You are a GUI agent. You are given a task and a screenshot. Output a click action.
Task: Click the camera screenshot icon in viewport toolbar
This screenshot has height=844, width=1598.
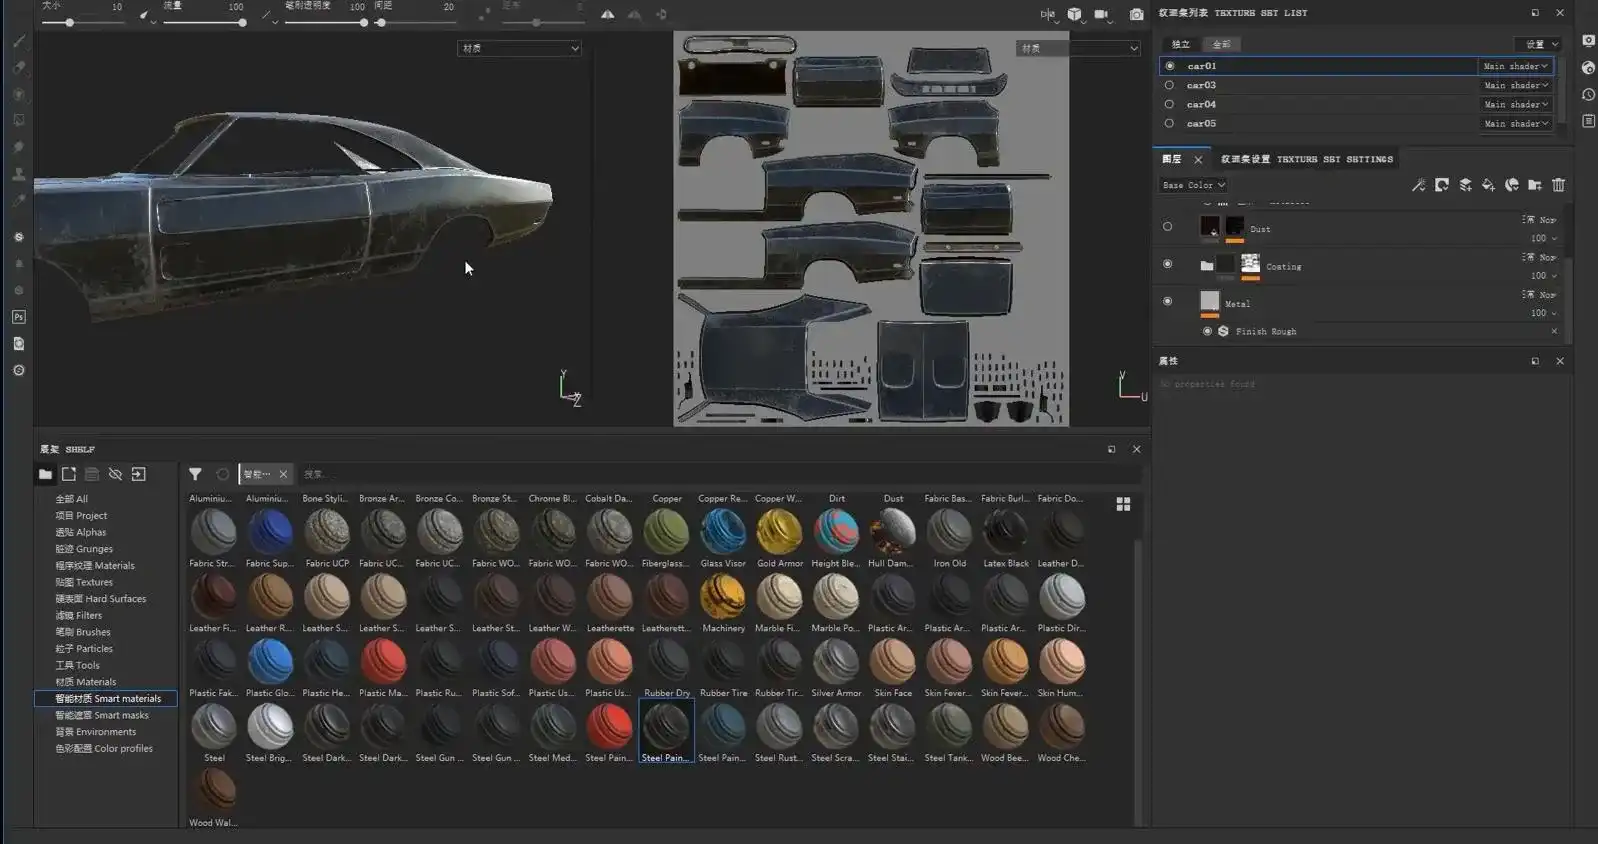(x=1136, y=14)
